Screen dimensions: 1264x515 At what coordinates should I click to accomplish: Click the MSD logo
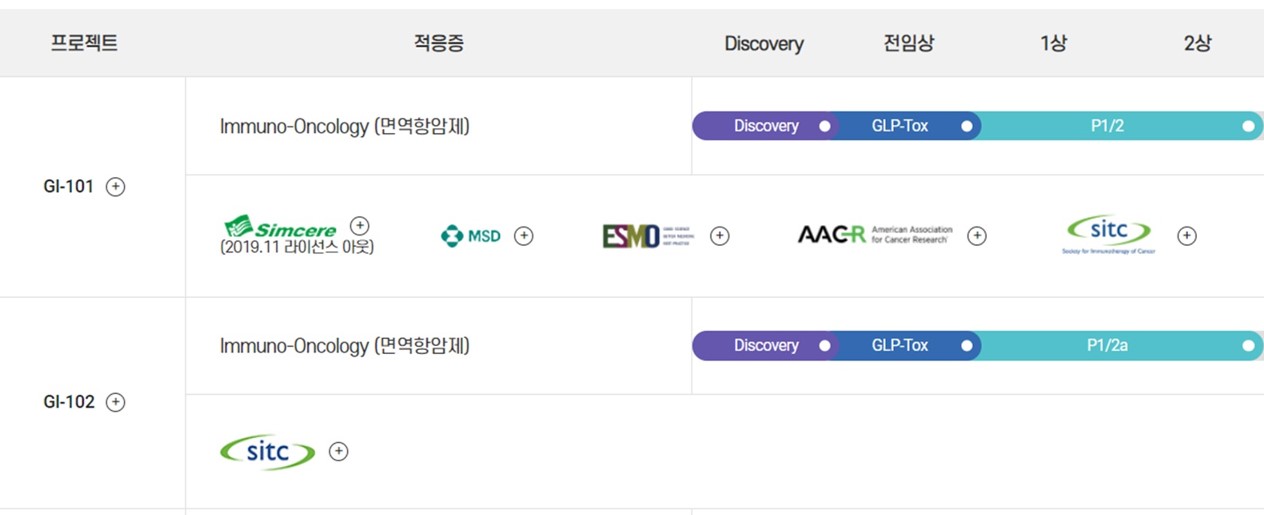[x=471, y=236]
